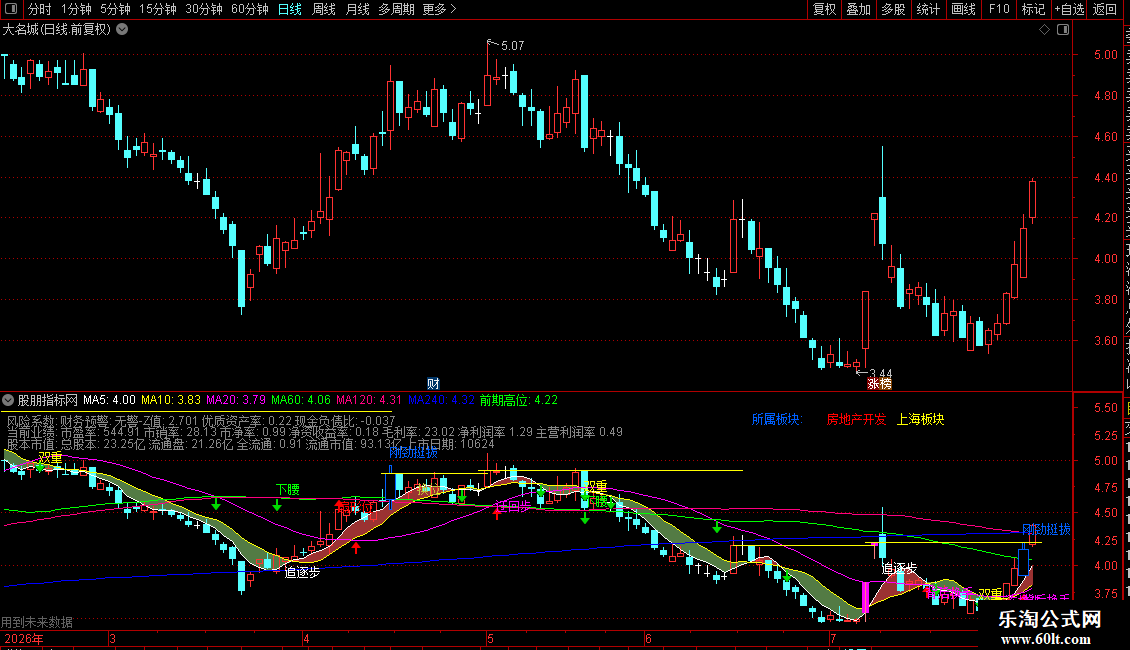Switch to 周线 weekly chart

pos(324,9)
